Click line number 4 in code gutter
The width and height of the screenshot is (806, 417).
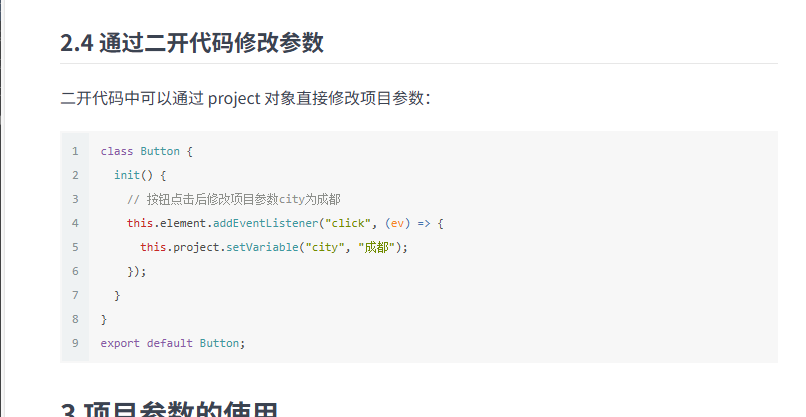tap(75, 223)
